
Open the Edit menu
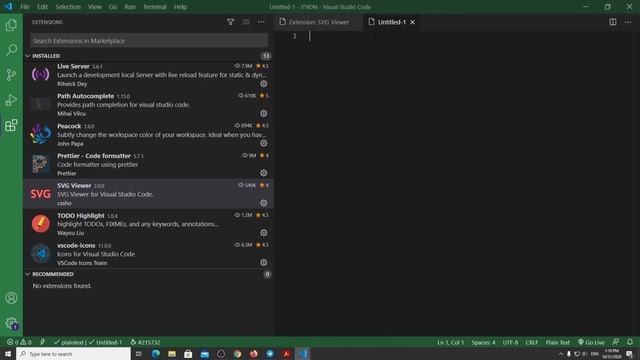coord(42,7)
